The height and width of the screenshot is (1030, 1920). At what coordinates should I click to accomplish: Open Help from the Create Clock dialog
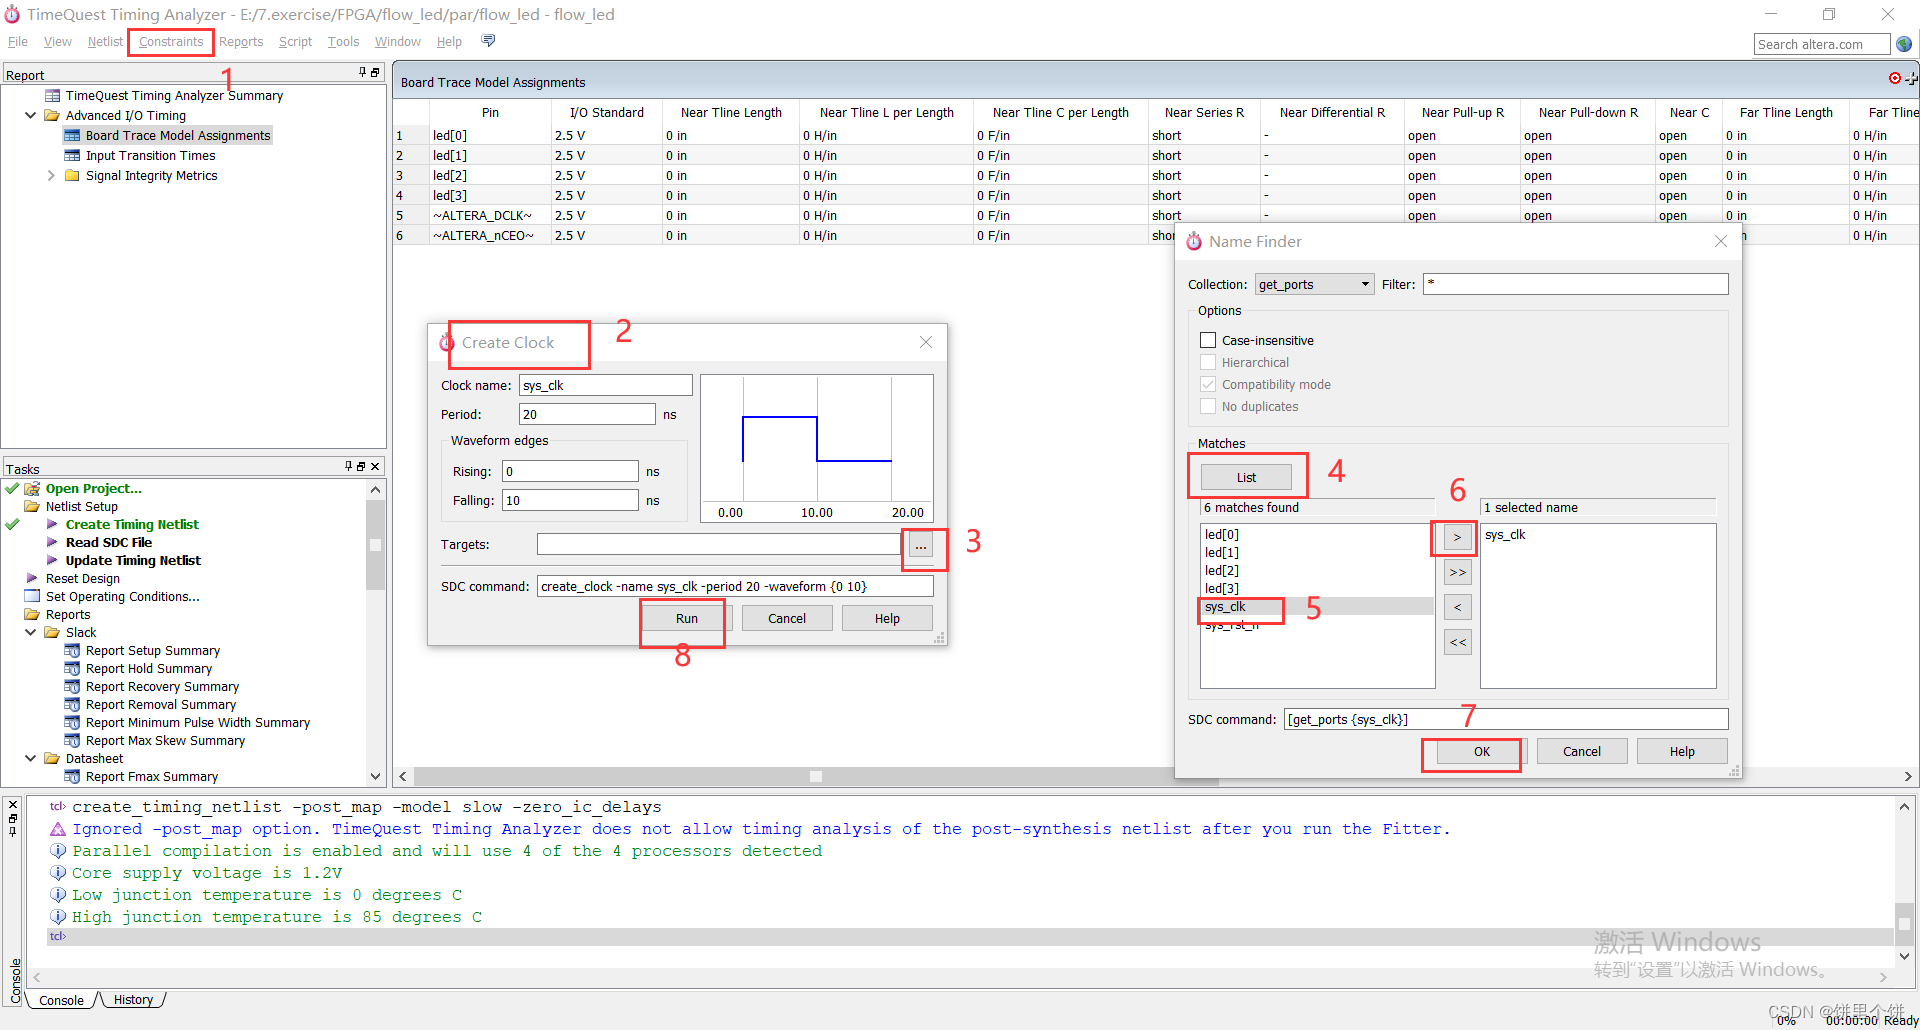click(887, 619)
